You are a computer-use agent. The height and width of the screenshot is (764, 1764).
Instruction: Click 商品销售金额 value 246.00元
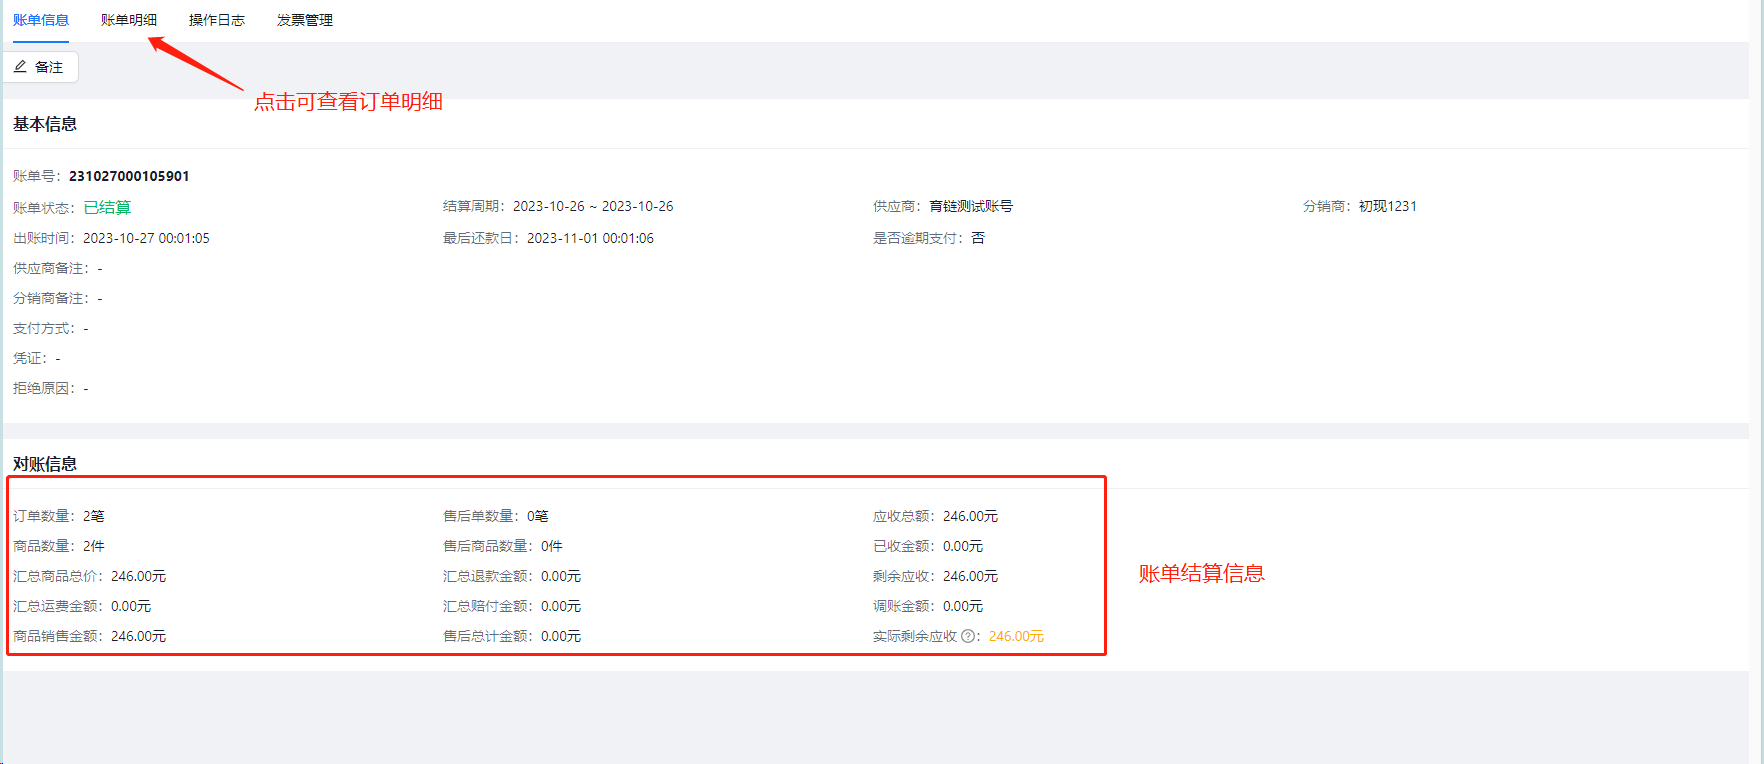[x=139, y=636]
